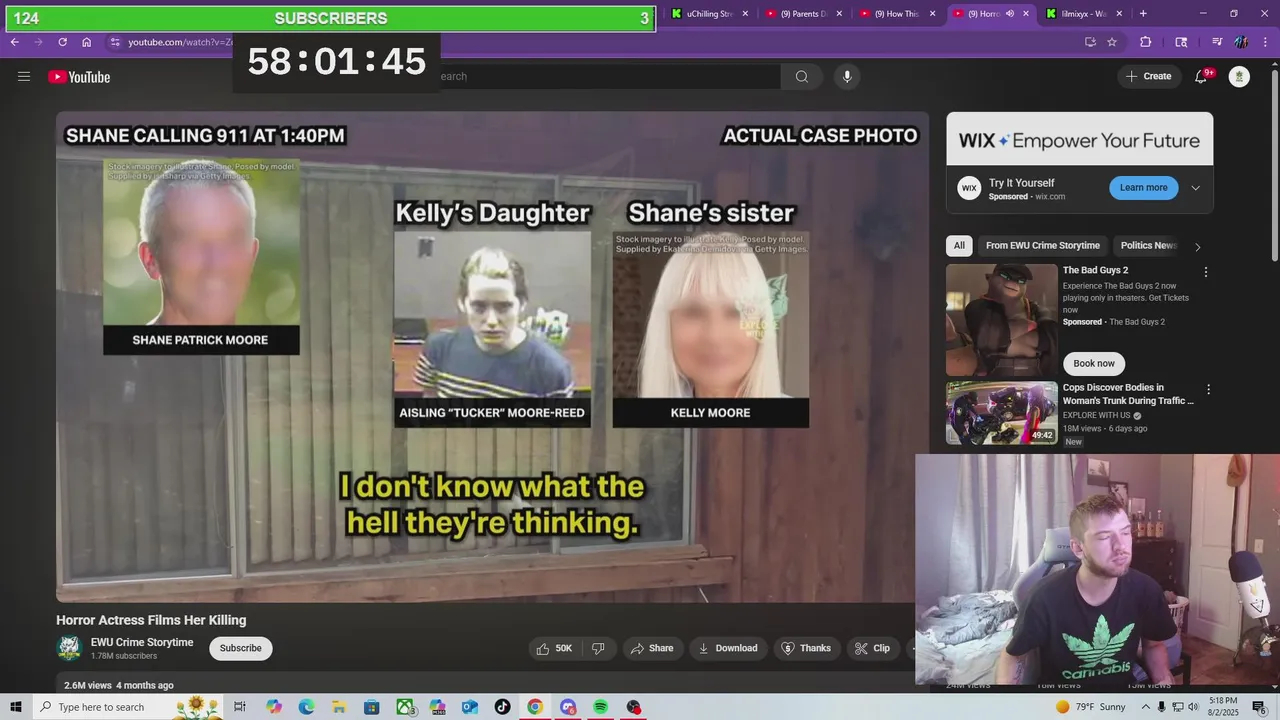This screenshot has height=720, width=1280.
Task: Click the Thanks button
Action: click(x=806, y=648)
